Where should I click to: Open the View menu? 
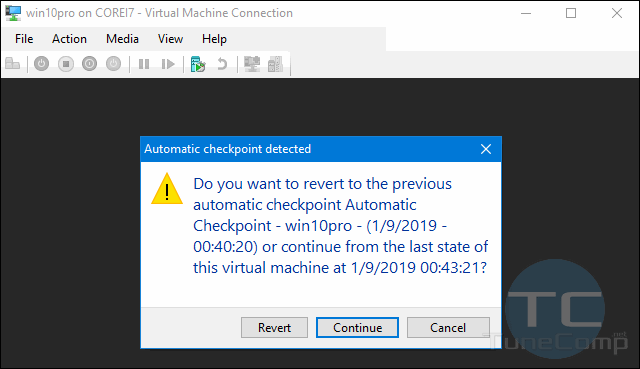click(x=171, y=39)
